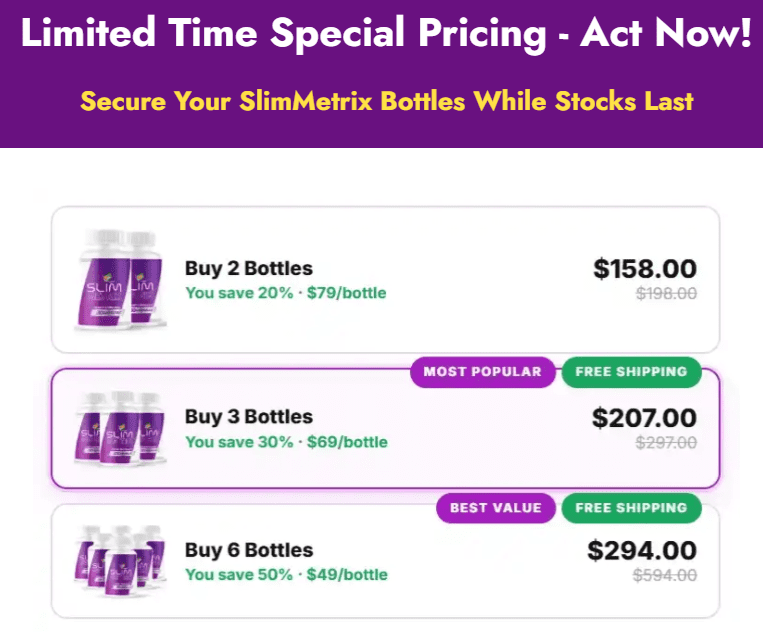Click FREE SHIPPING badge on 6-bottle offer

click(632, 508)
